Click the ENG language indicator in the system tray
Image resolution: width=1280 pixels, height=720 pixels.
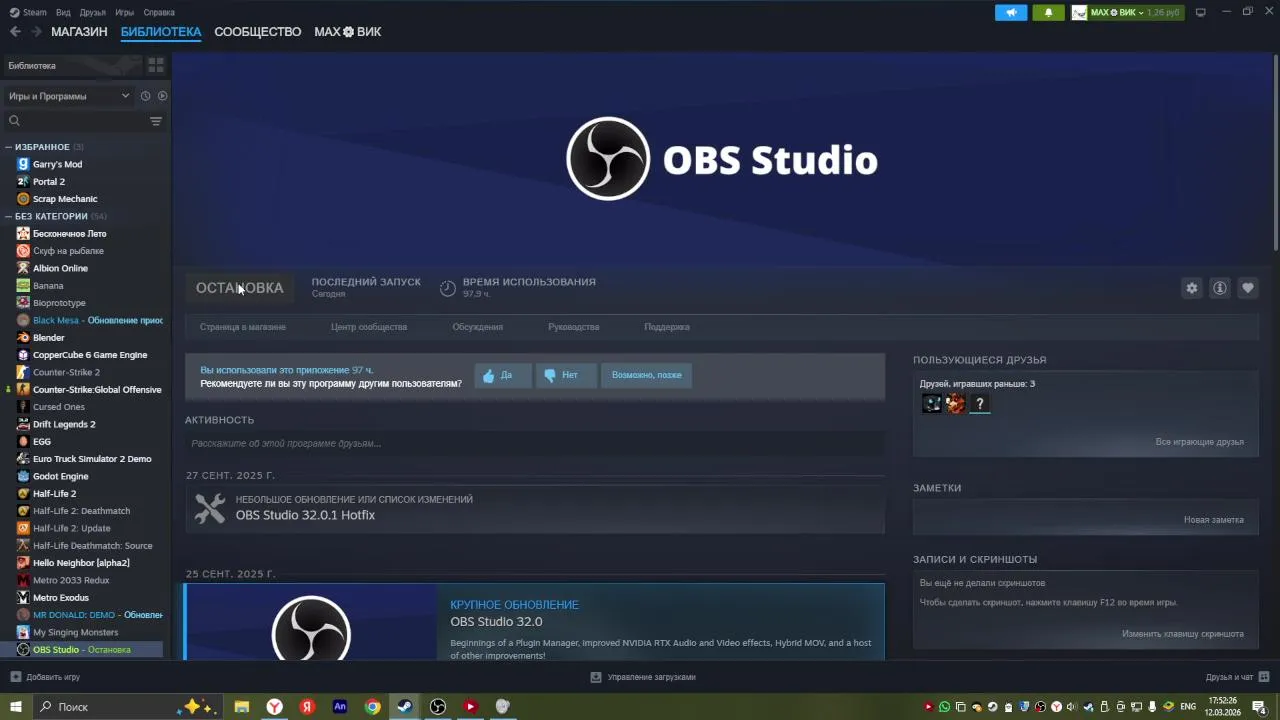point(1188,707)
